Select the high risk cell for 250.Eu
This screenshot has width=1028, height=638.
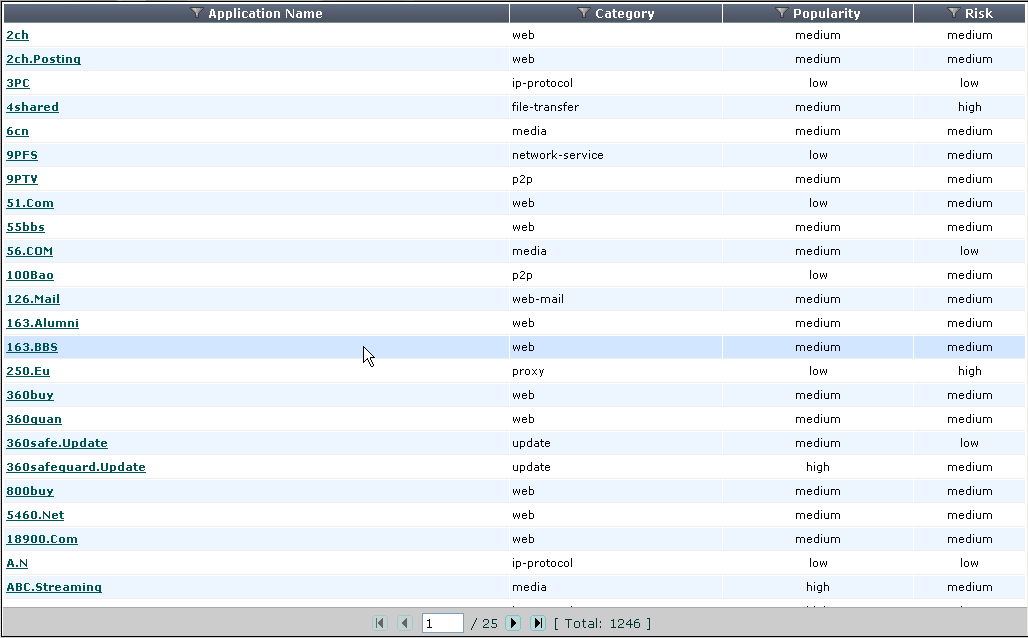click(x=970, y=371)
